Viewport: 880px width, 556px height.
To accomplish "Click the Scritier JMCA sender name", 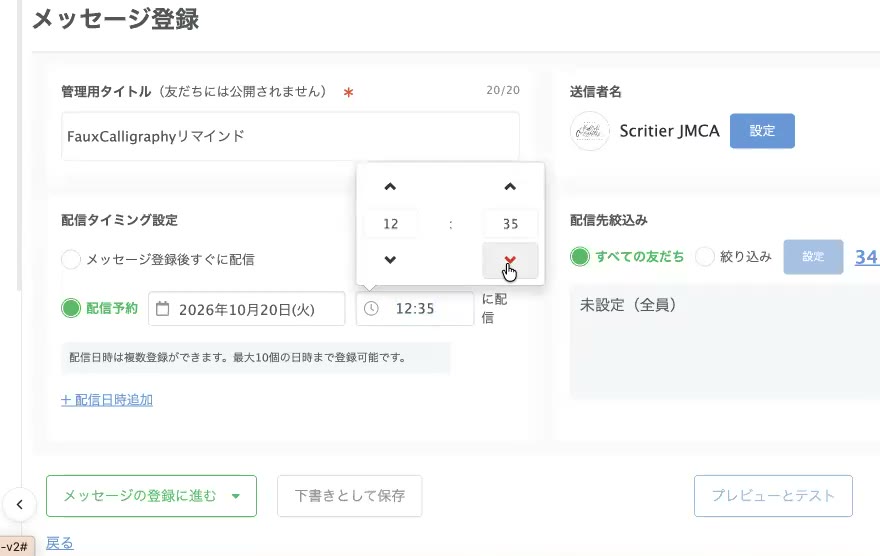I will 669,131.
